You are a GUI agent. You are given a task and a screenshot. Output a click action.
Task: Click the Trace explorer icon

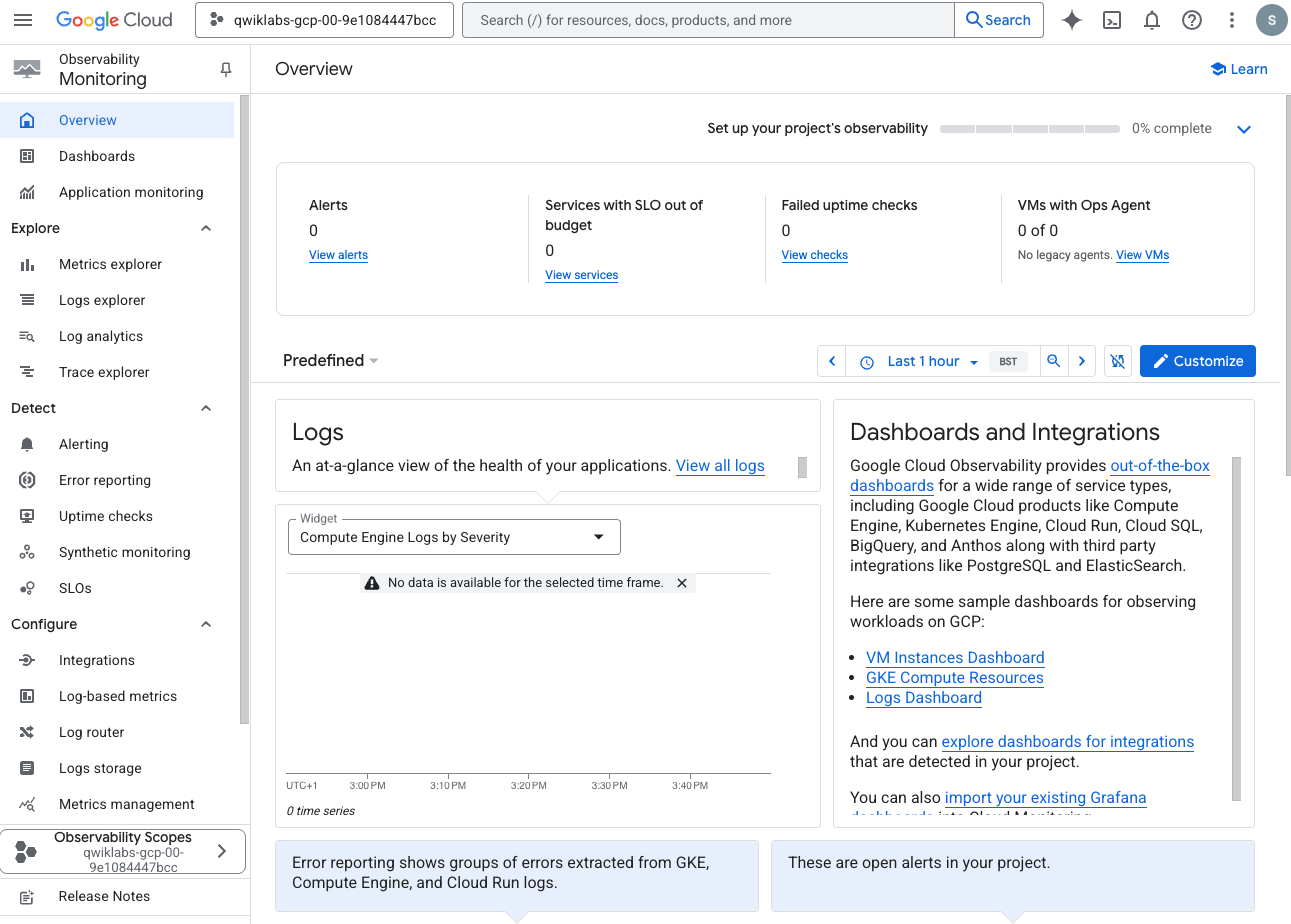click(27, 372)
